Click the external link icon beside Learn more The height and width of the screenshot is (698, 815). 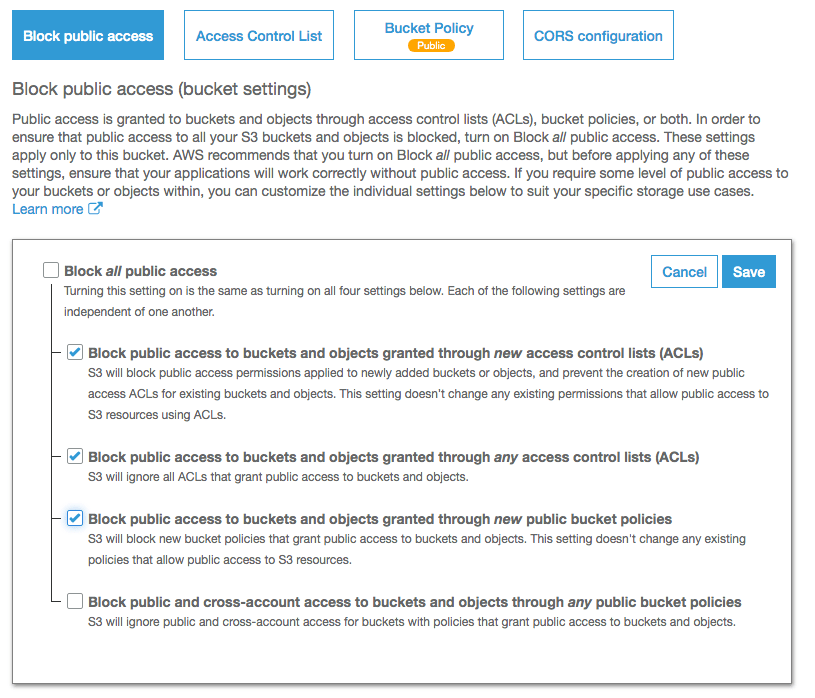coord(95,208)
